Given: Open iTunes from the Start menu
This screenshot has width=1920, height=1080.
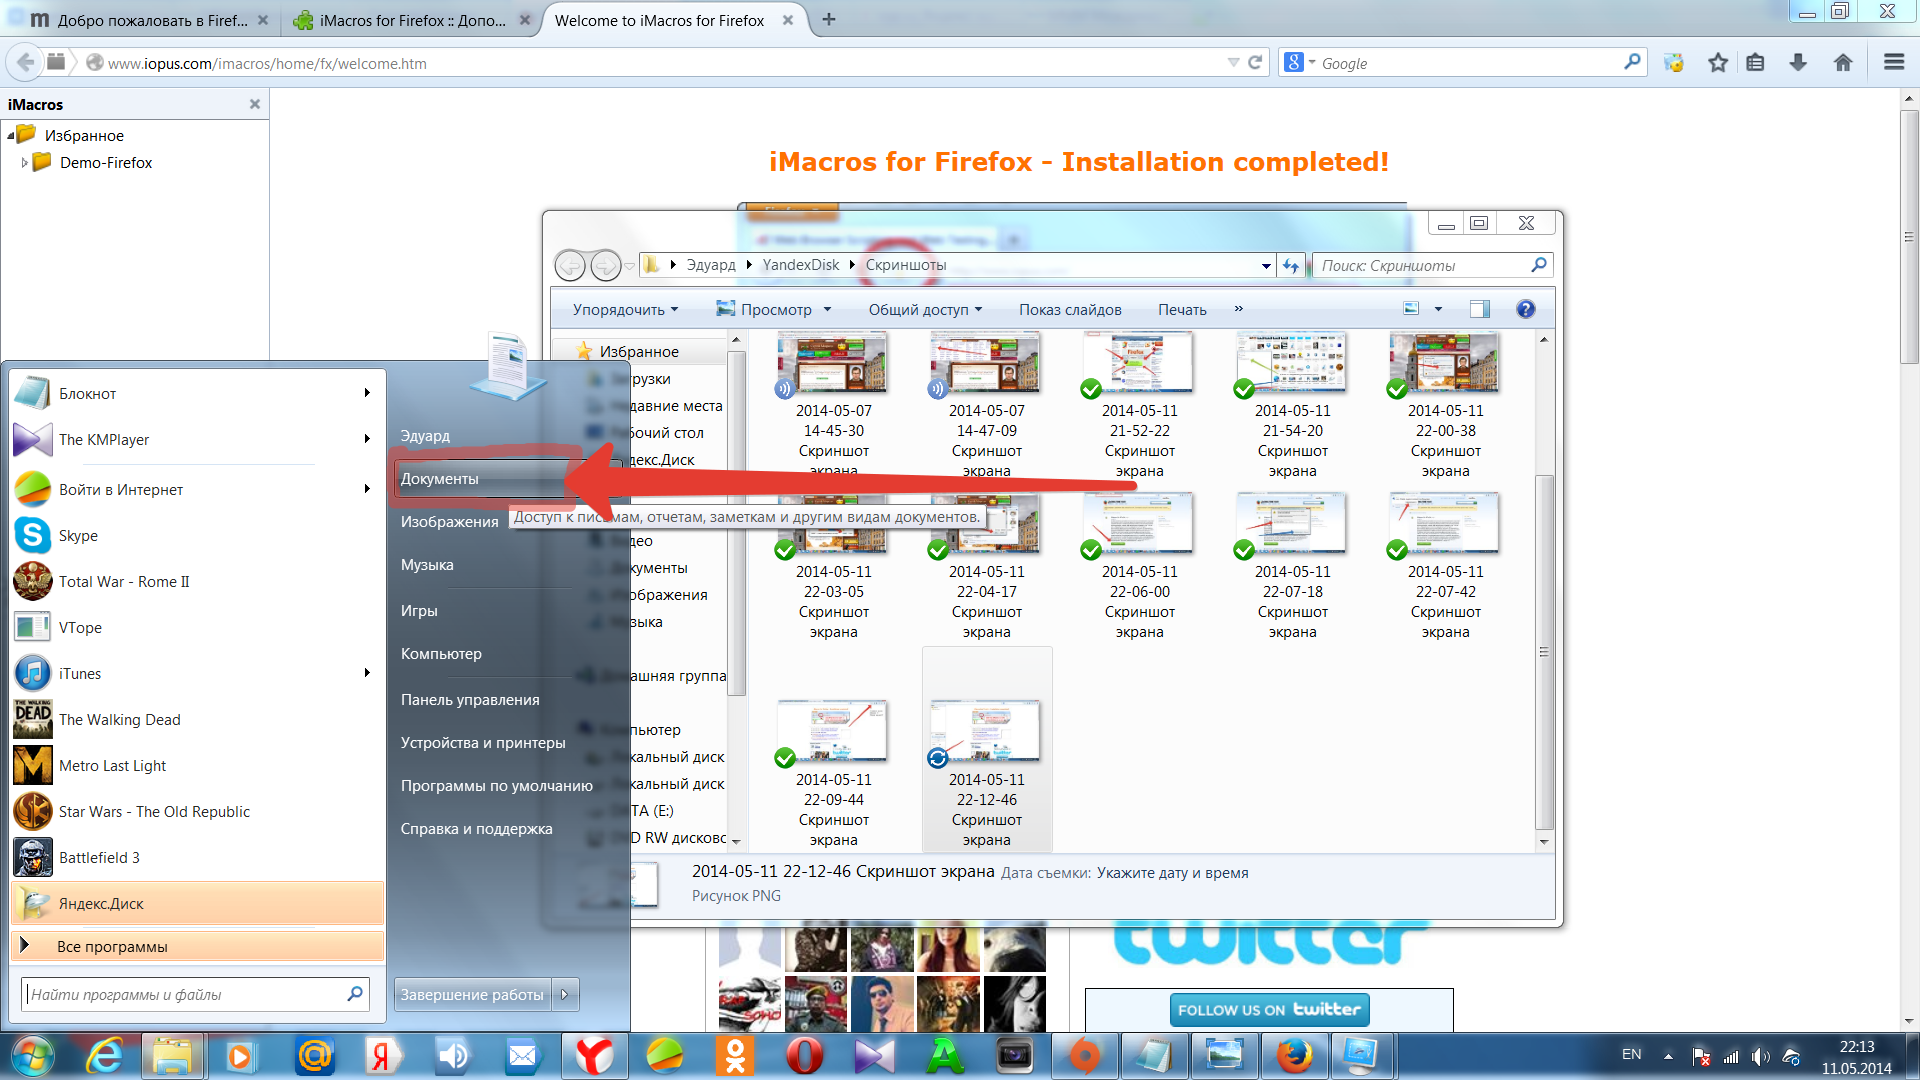Looking at the screenshot, I should coord(79,674).
